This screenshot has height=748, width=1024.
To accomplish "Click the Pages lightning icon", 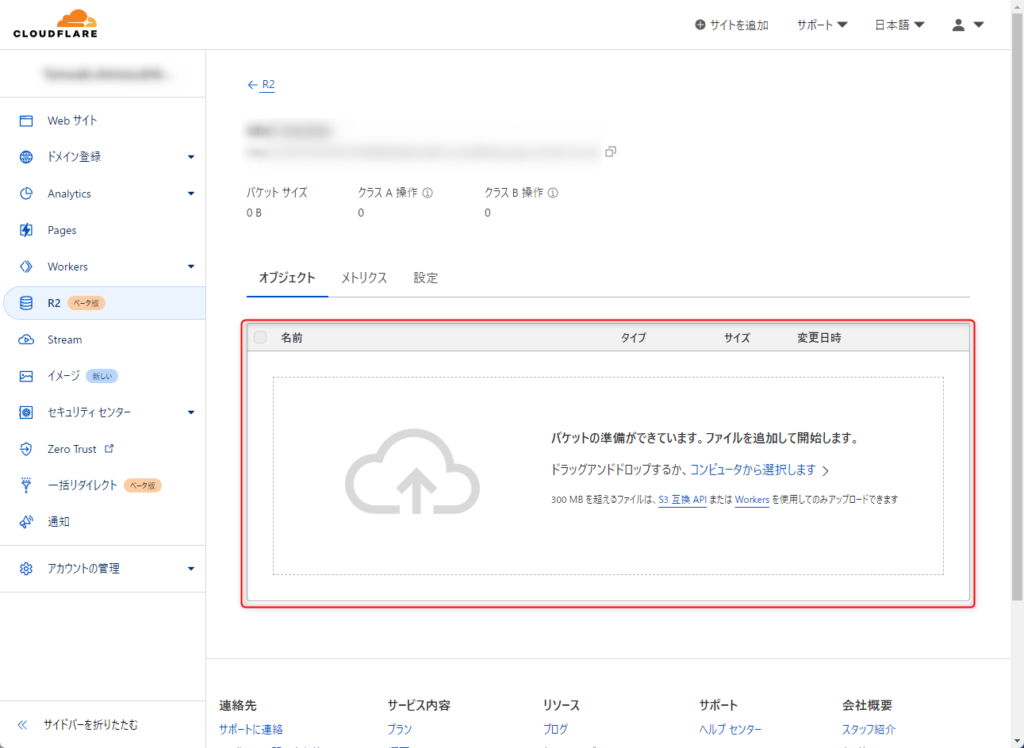I will pyautogui.click(x=26, y=230).
